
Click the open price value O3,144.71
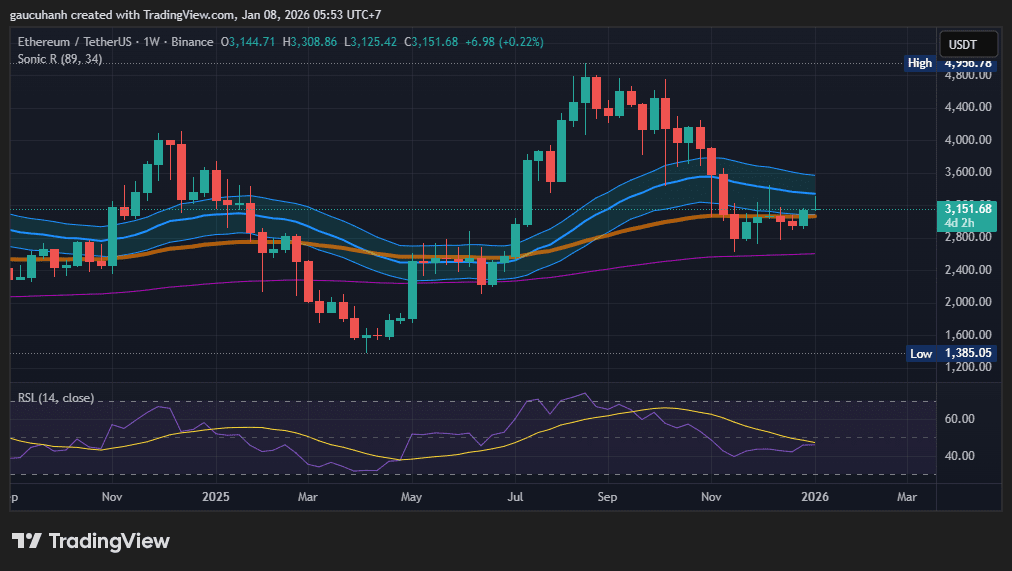click(x=252, y=42)
